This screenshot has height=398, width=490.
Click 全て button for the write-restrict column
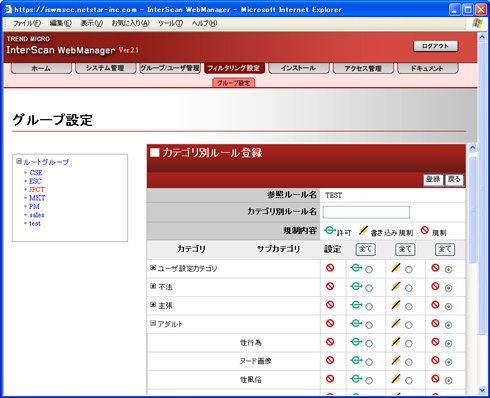coord(405,249)
